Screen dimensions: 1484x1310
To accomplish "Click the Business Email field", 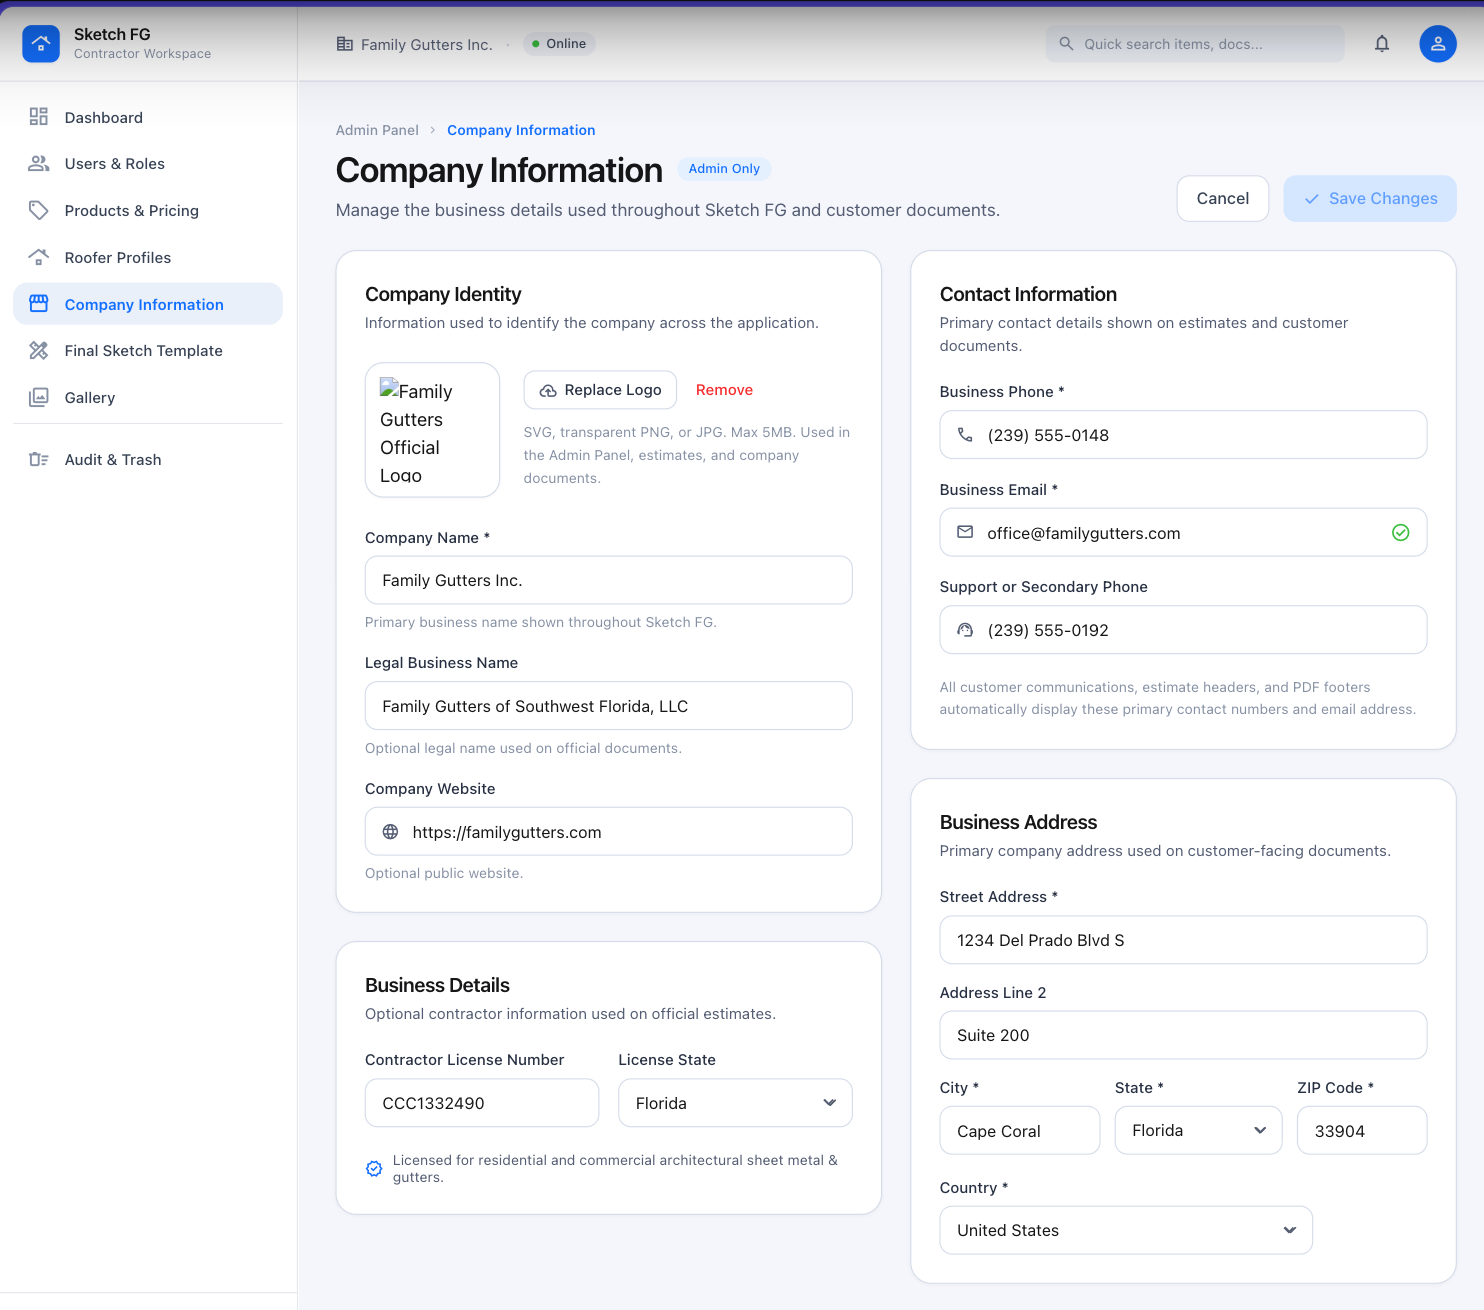I will [x=1183, y=532].
